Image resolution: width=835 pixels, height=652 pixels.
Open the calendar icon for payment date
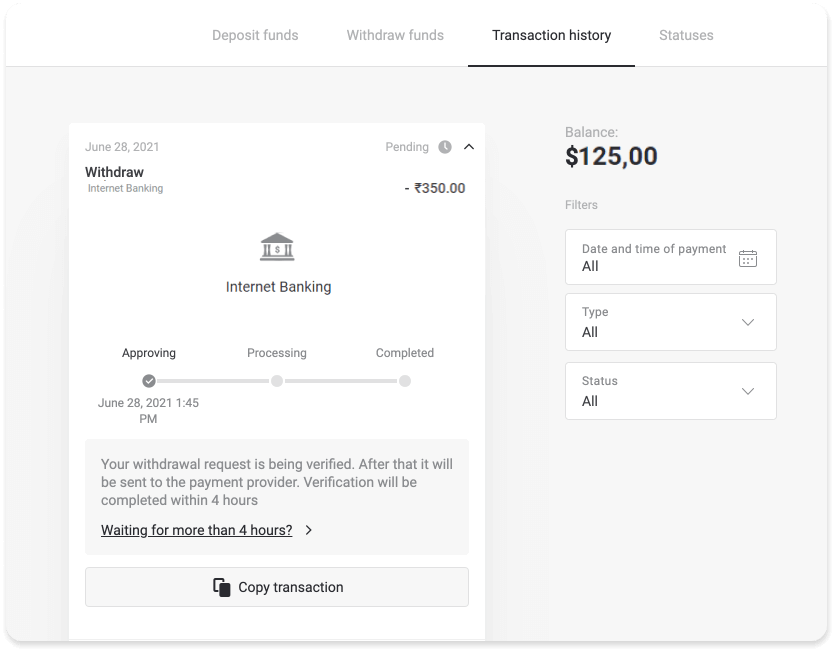(746, 257)
